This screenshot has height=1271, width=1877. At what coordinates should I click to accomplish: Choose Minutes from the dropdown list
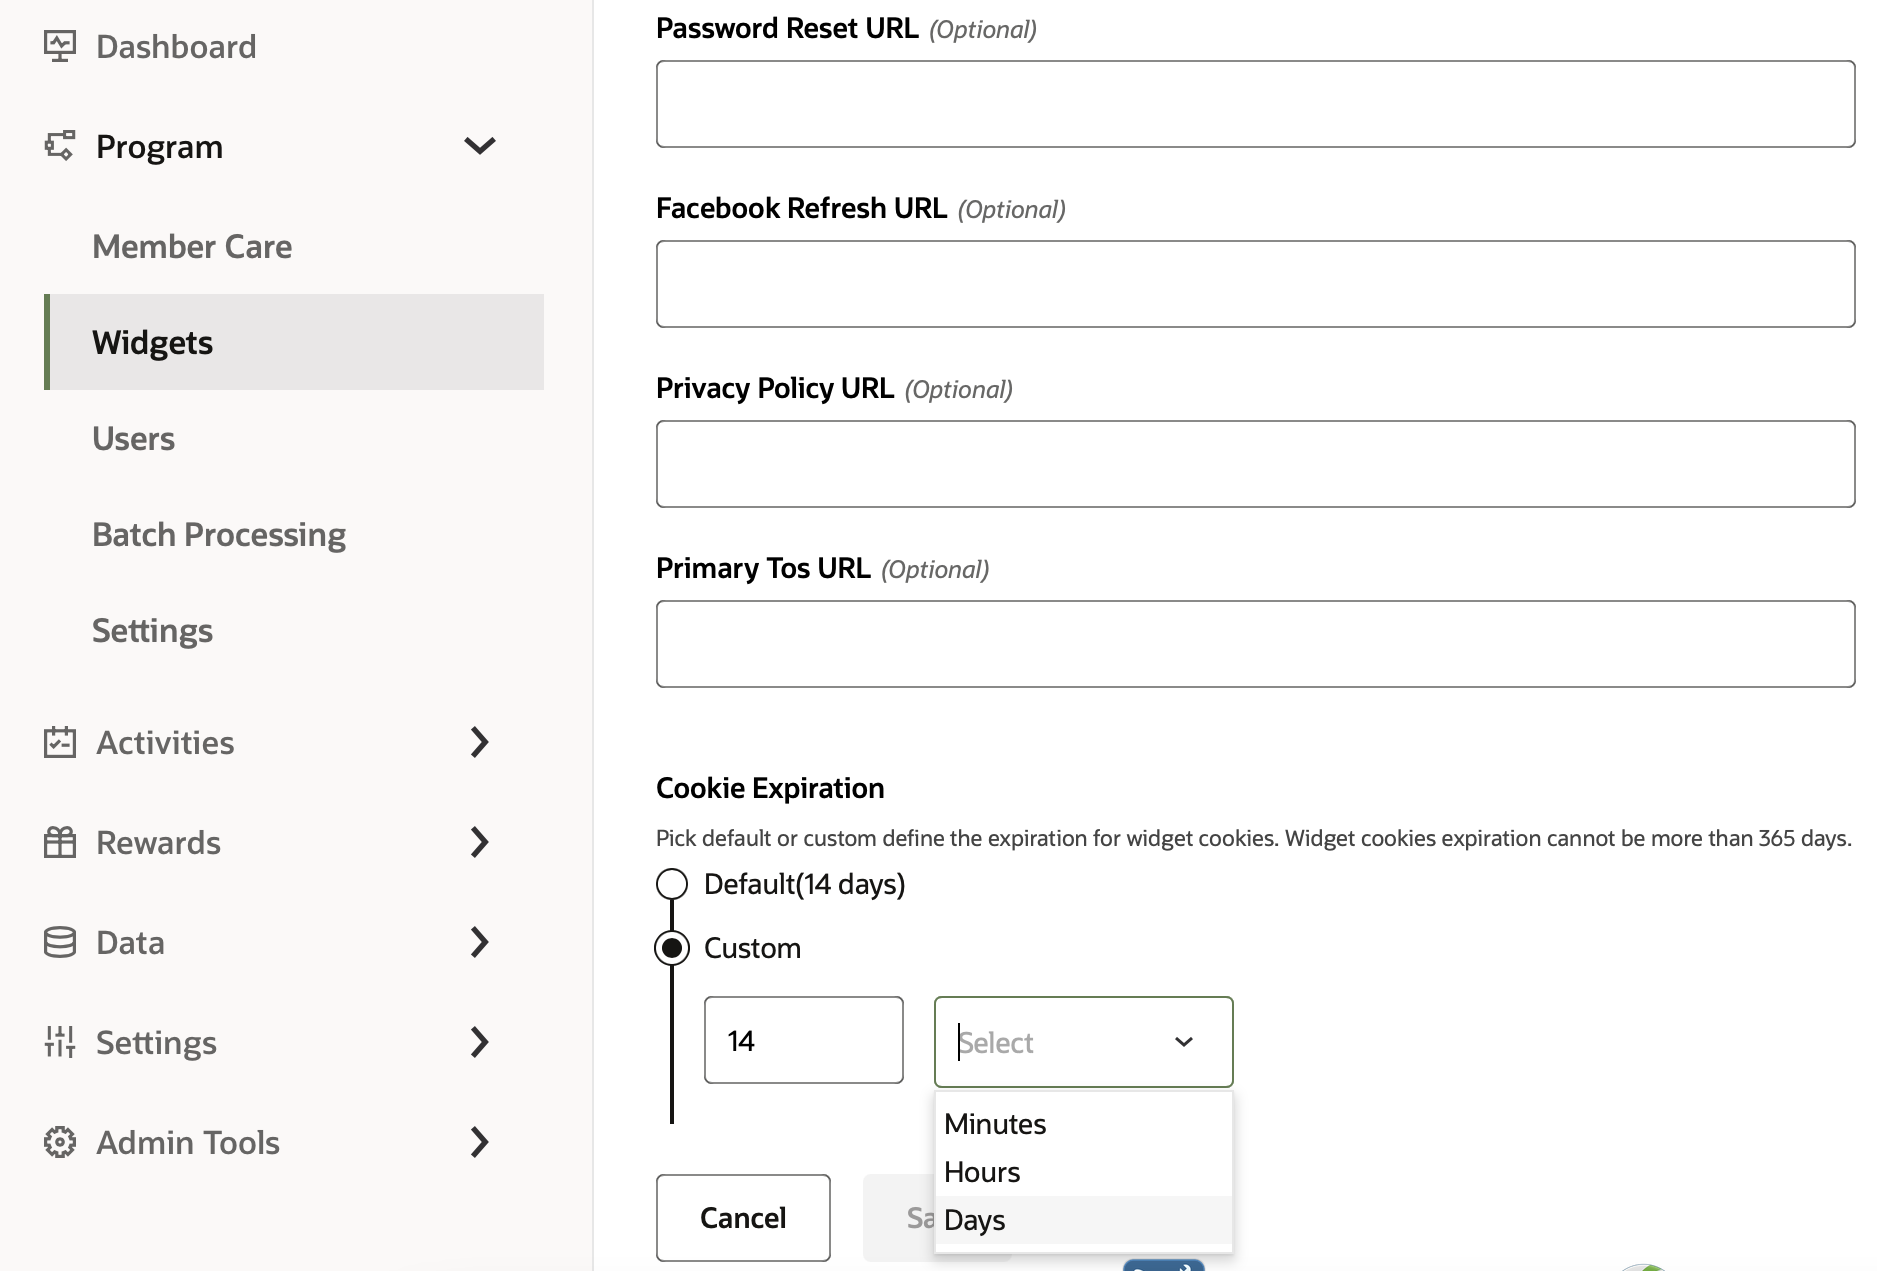(995, 1124)
